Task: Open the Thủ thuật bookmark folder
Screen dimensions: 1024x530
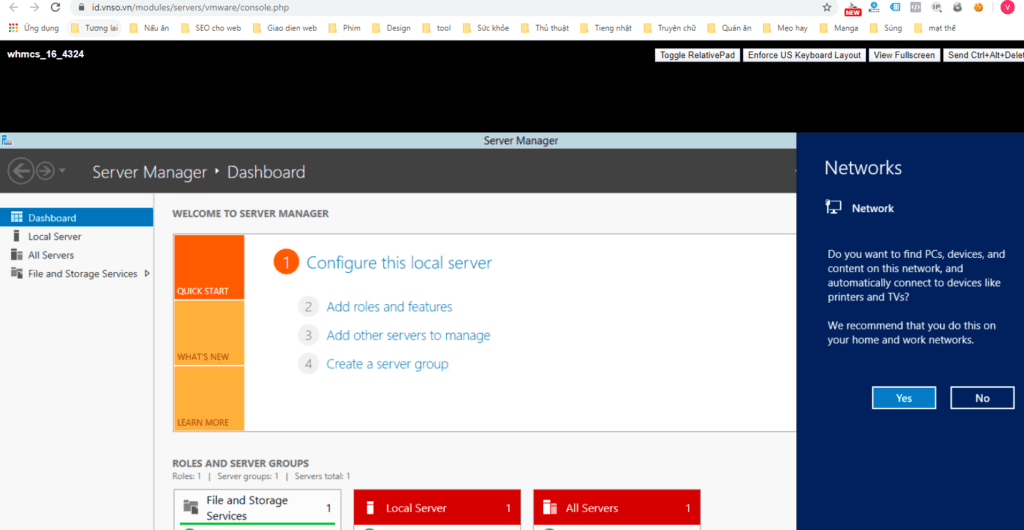Action: 545,28
